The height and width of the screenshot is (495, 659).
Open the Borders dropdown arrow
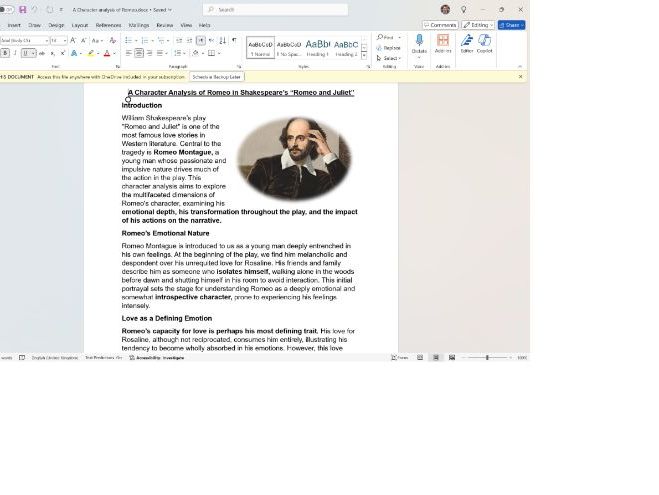220,53
